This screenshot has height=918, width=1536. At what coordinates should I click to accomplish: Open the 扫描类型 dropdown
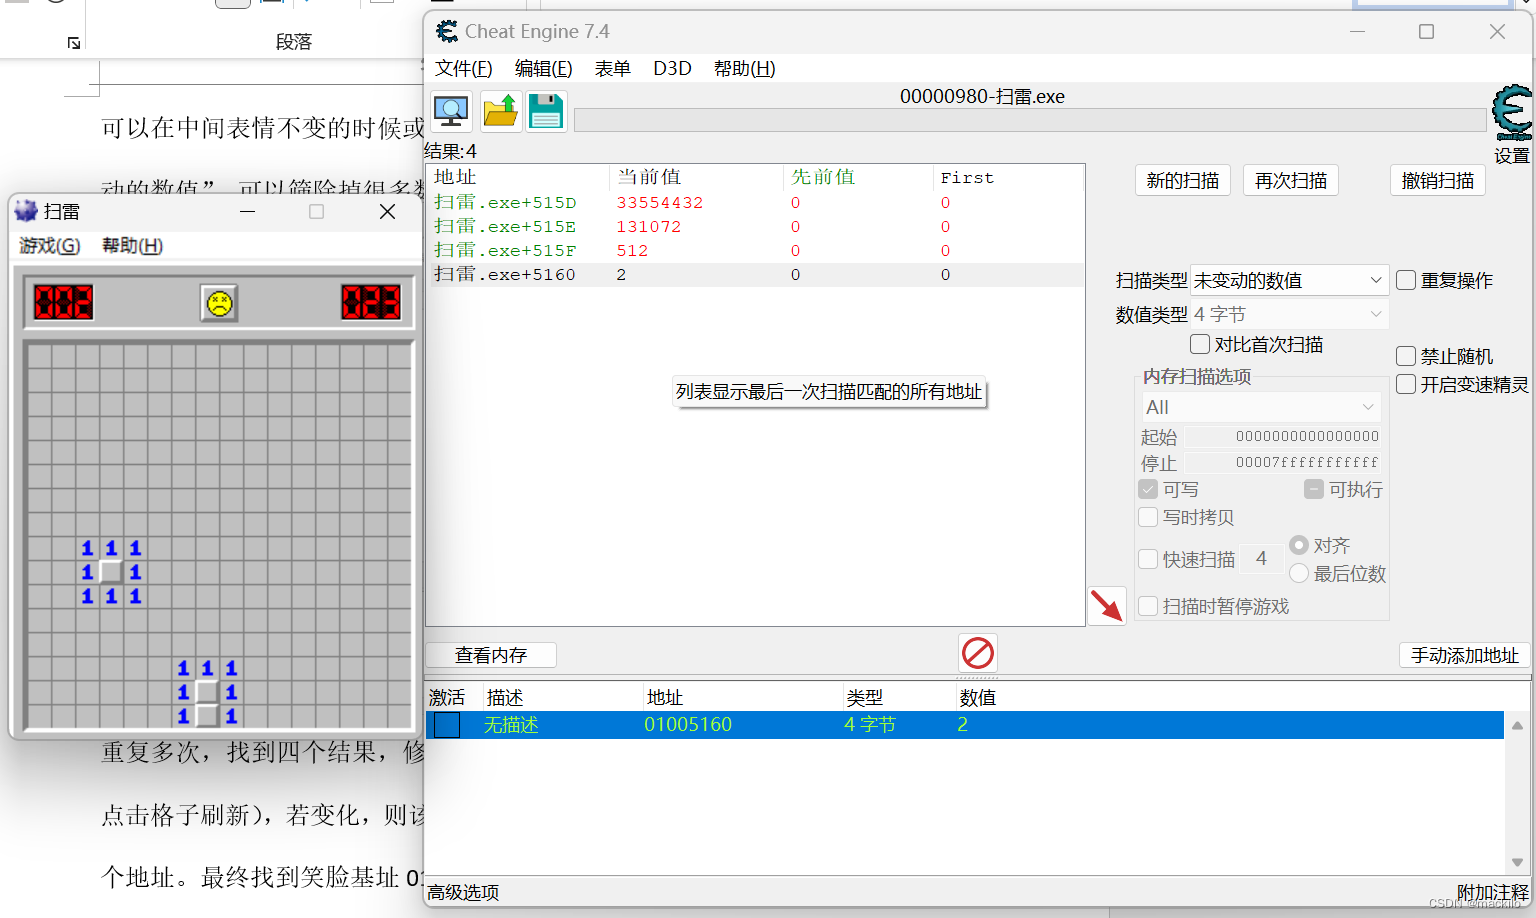click(x=1289, y=281)
